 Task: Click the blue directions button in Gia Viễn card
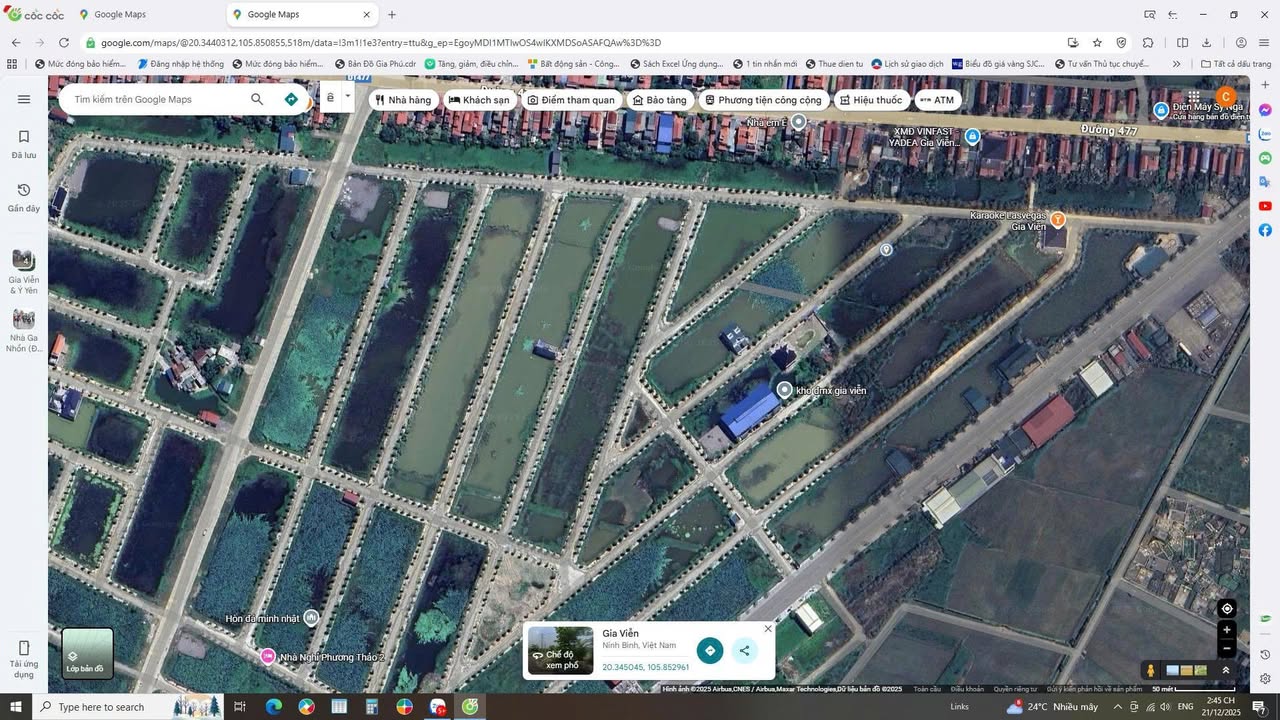(x=710, y=651)
